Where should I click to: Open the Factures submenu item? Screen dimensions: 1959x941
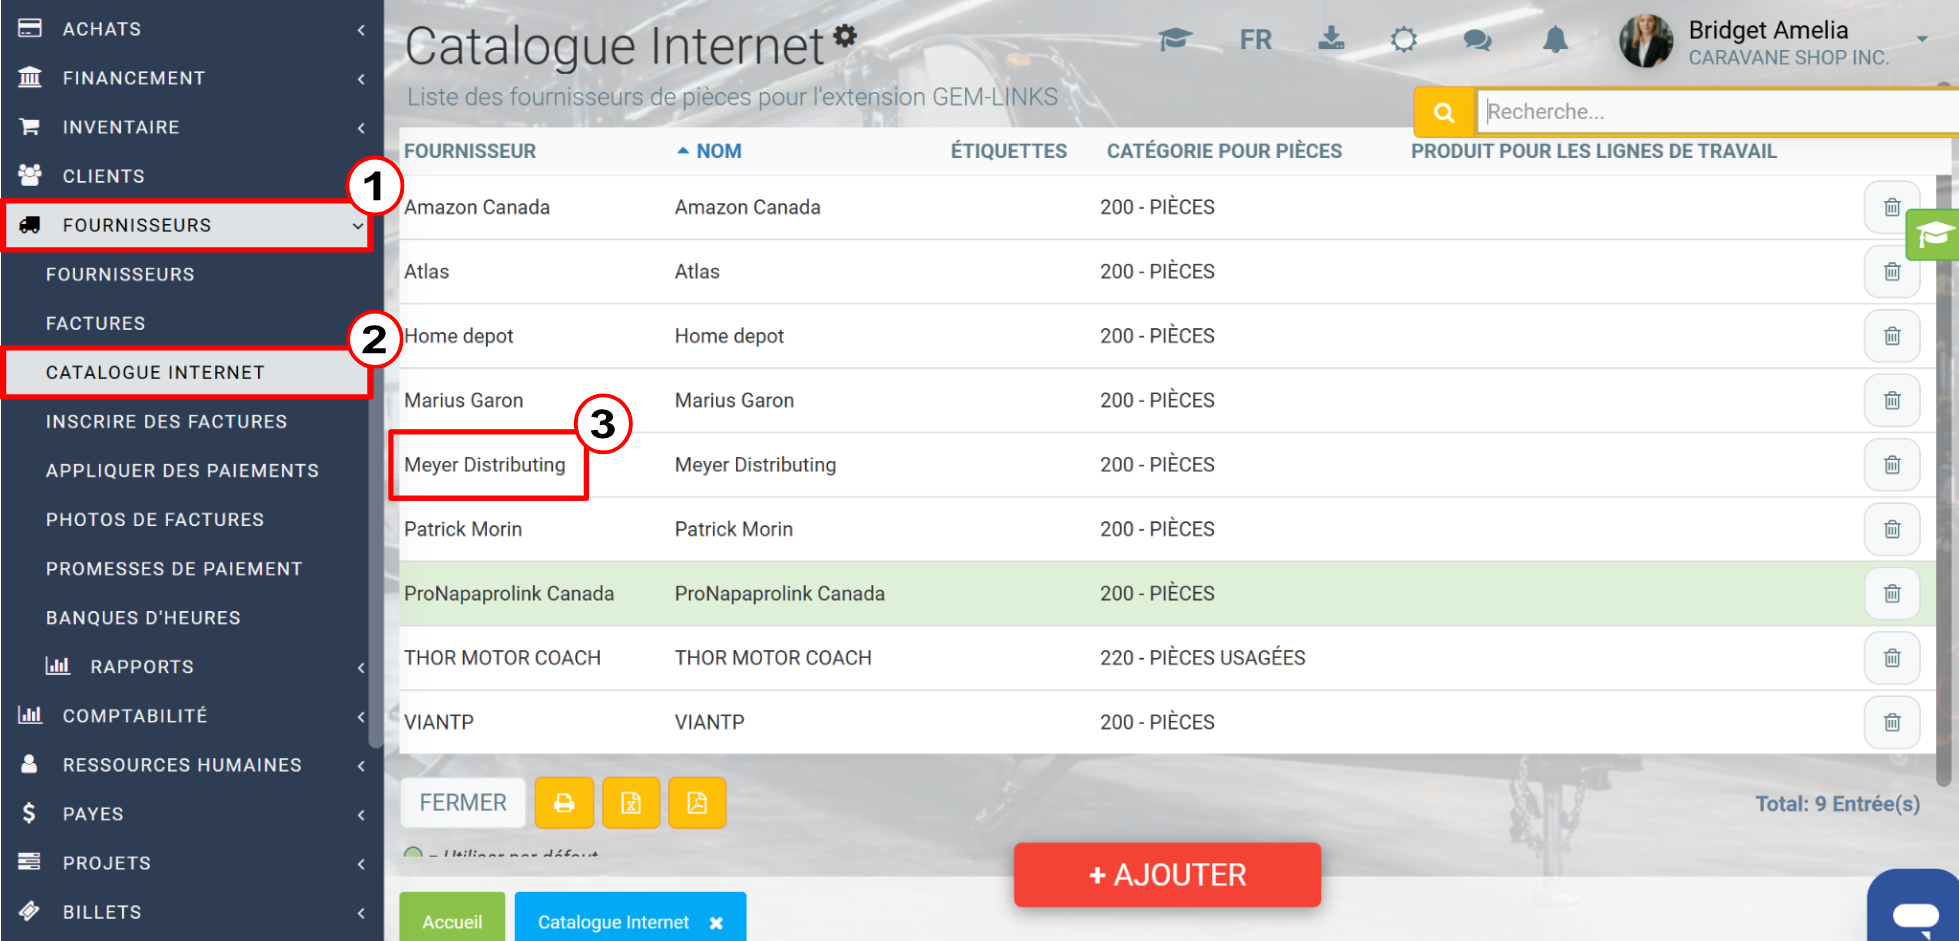click(x=96, y=323)
